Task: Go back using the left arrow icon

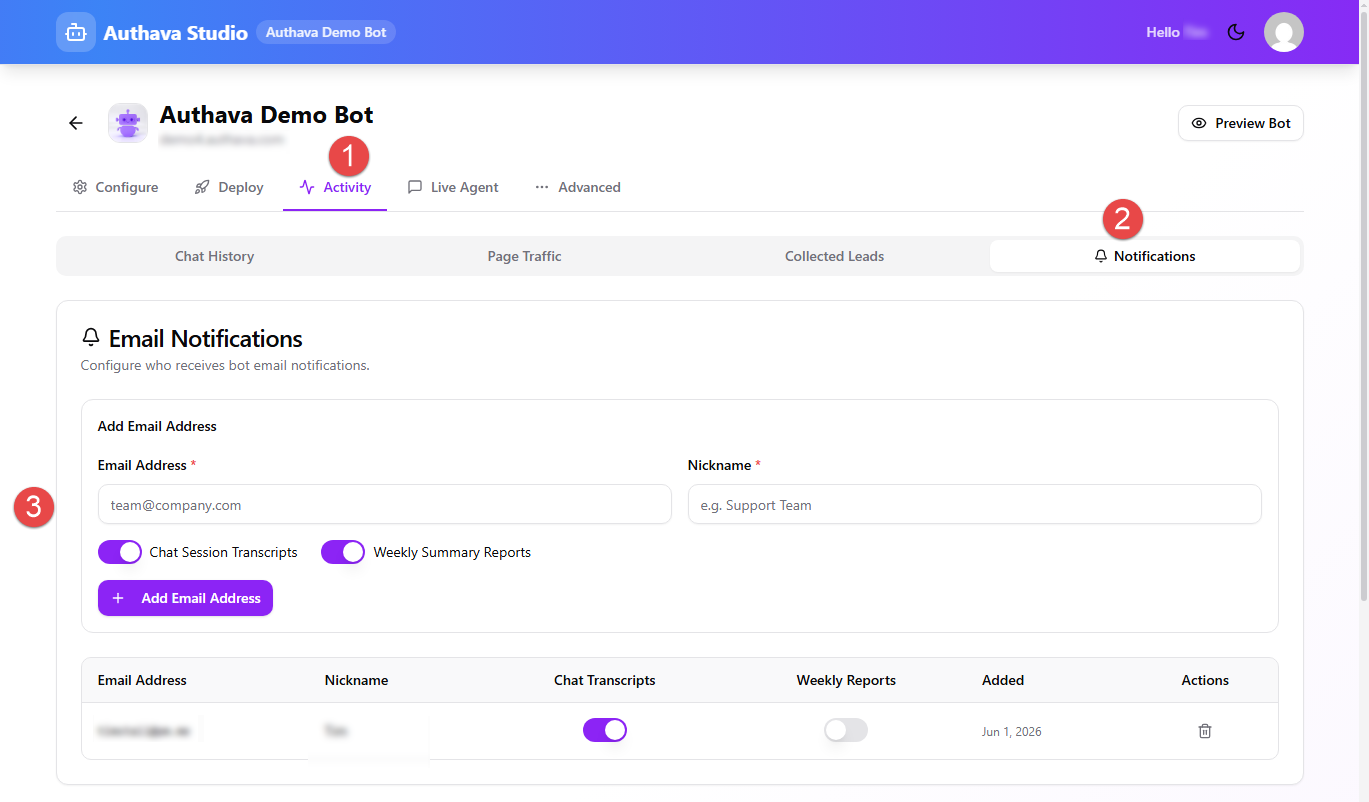Action: tap(76, 123)
